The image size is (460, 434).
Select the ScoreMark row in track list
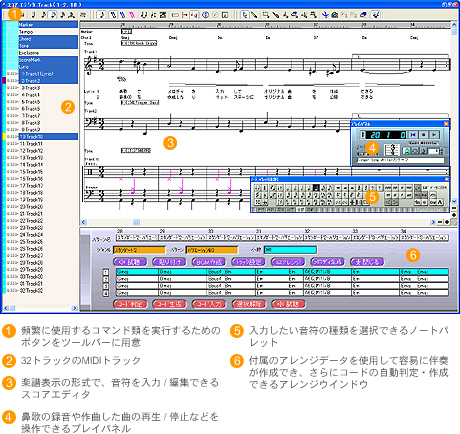[x=48, y=60]
